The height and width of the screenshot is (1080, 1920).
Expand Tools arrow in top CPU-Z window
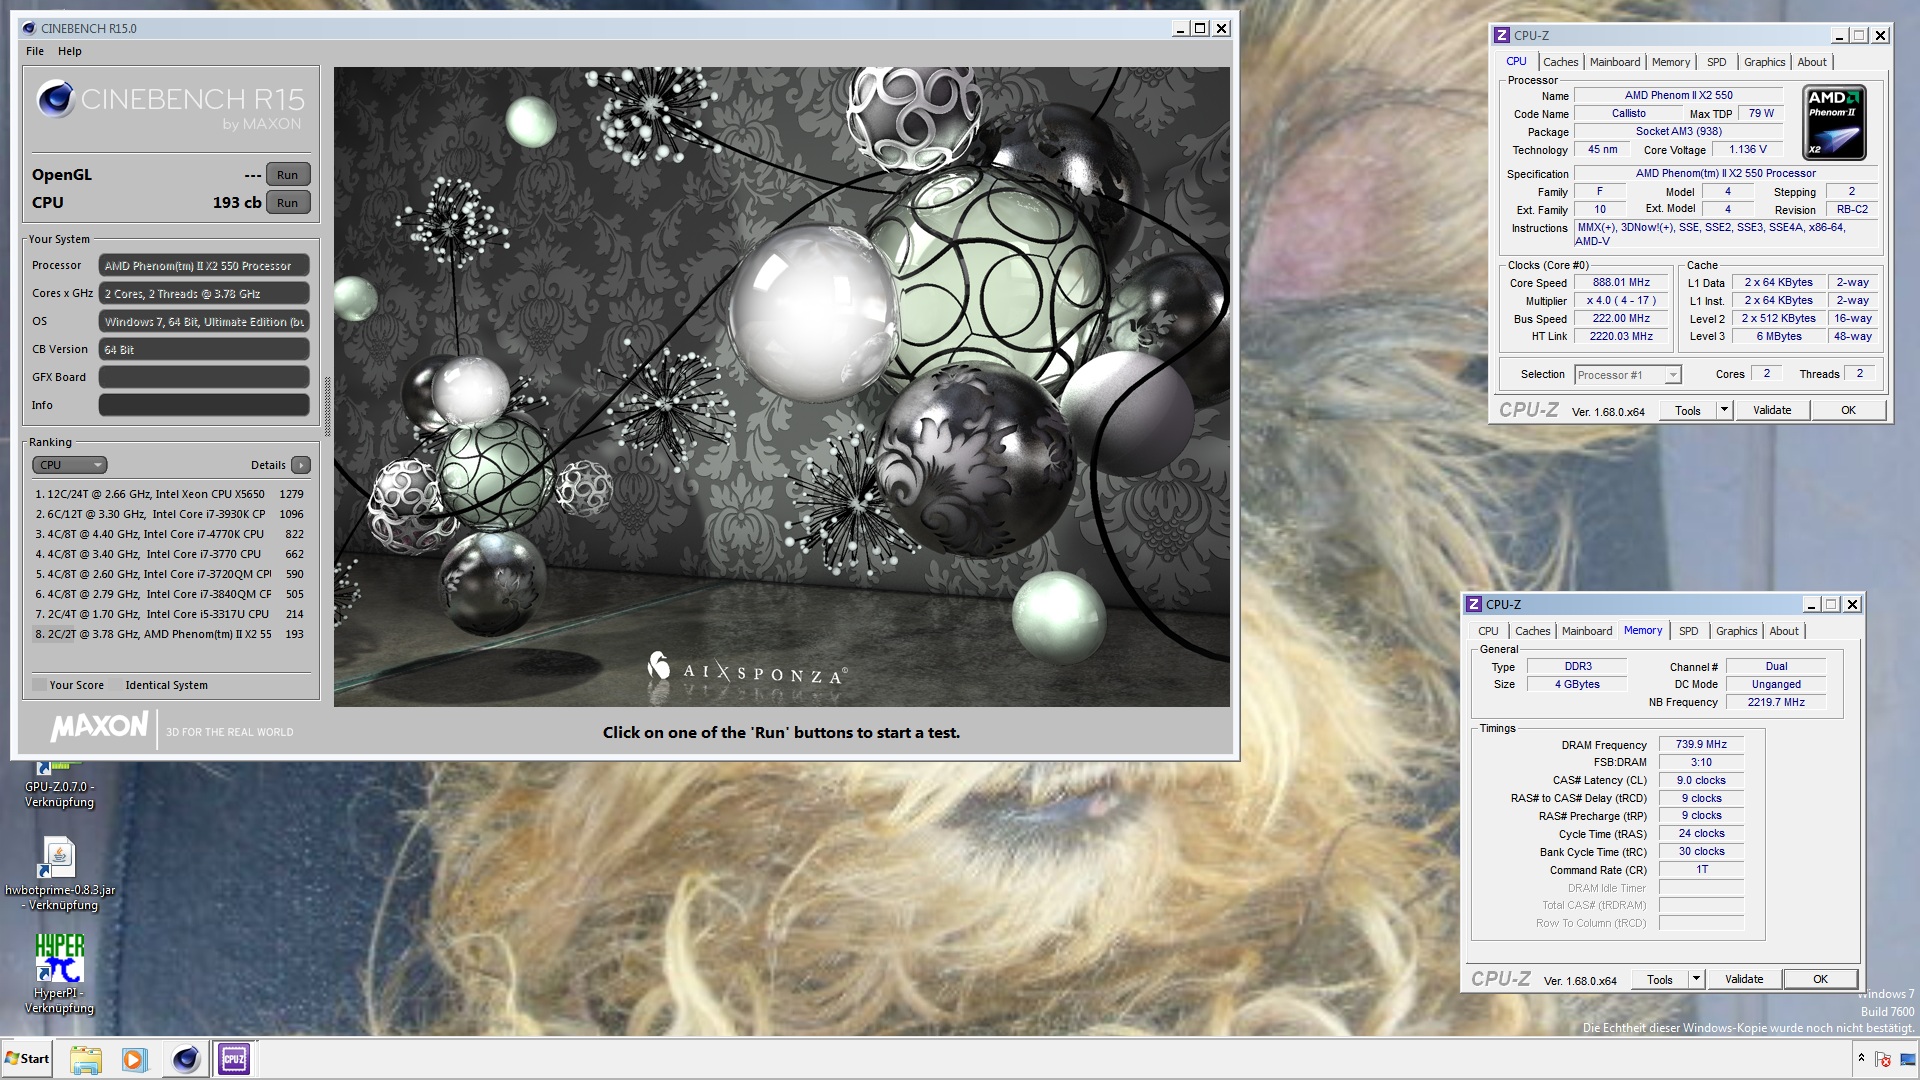click(x=1723, y=410)
